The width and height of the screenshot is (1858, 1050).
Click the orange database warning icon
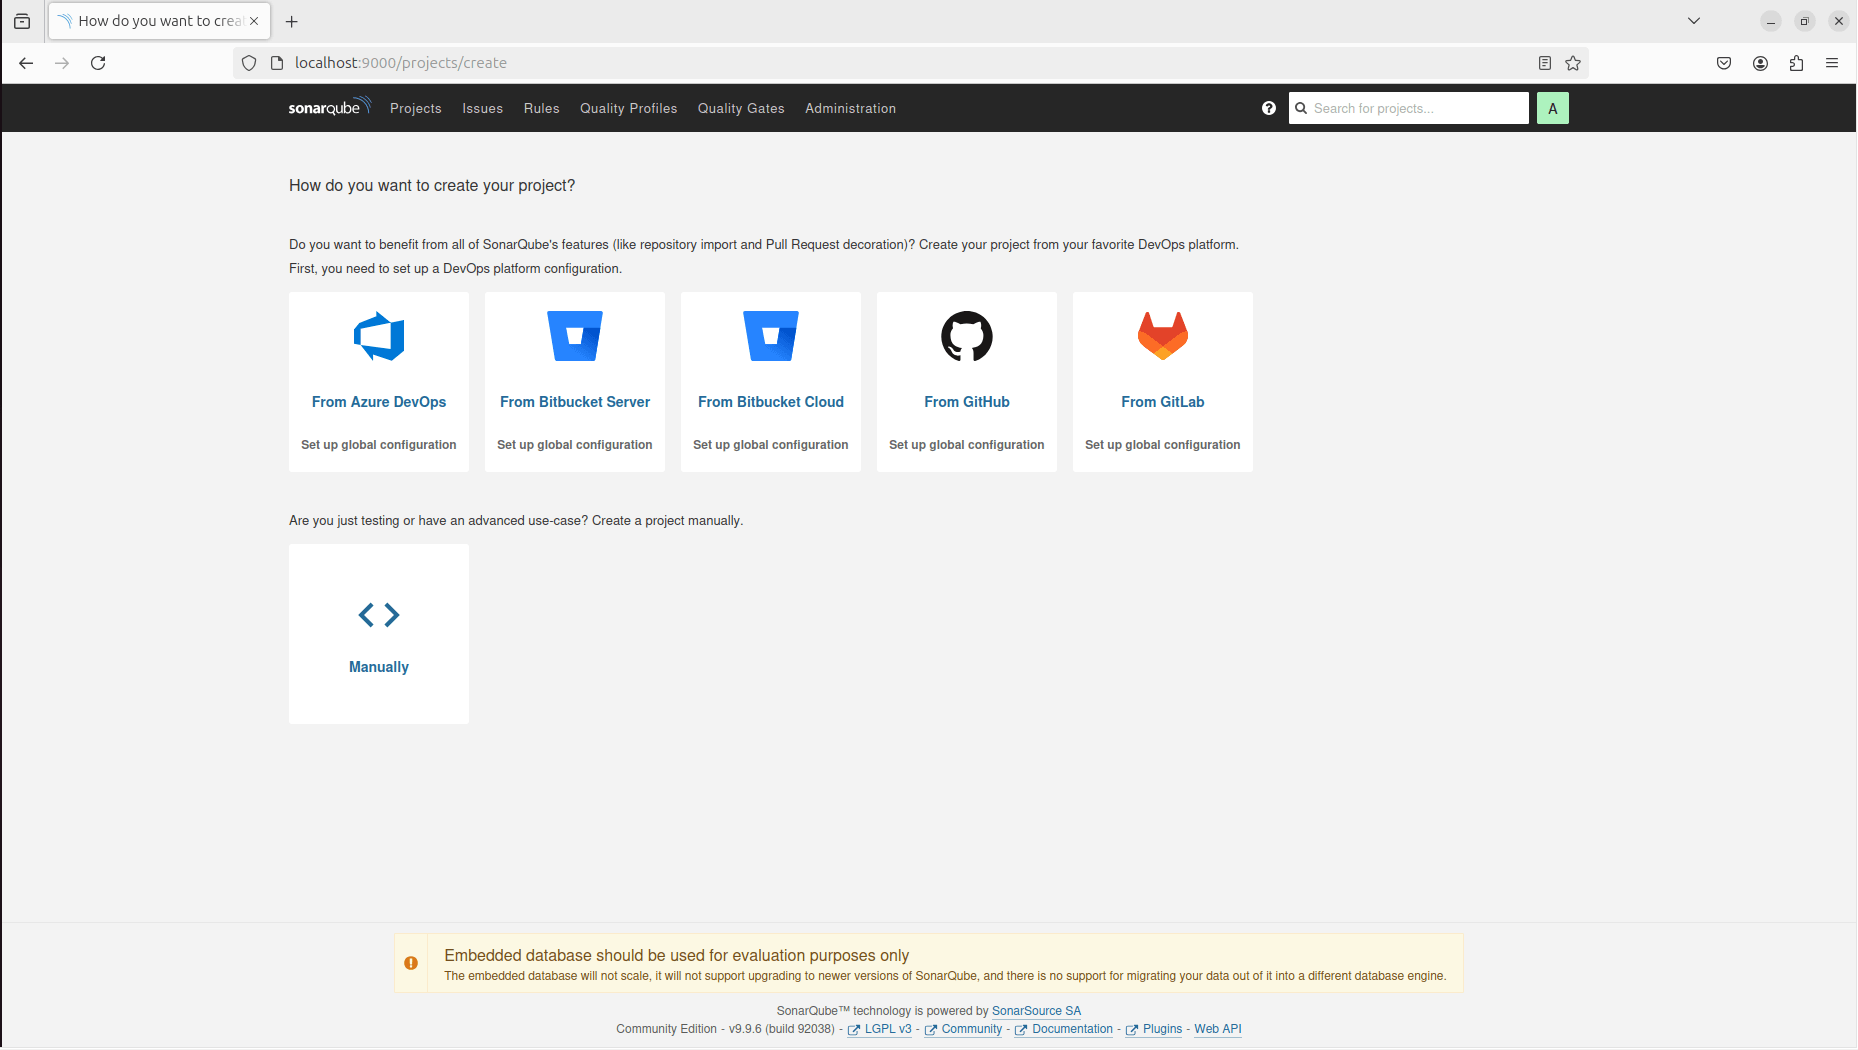coord(411,963)
